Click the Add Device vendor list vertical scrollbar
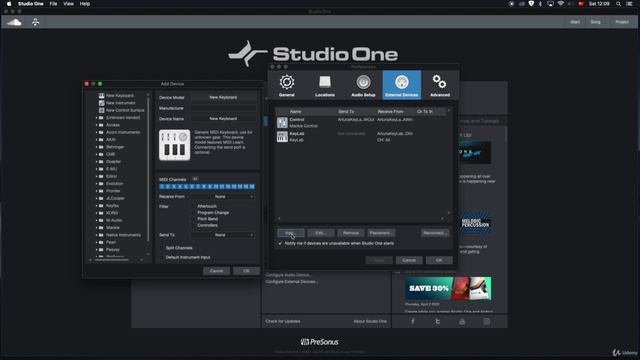Screen dimensions: 640x360 pos(148,171)
